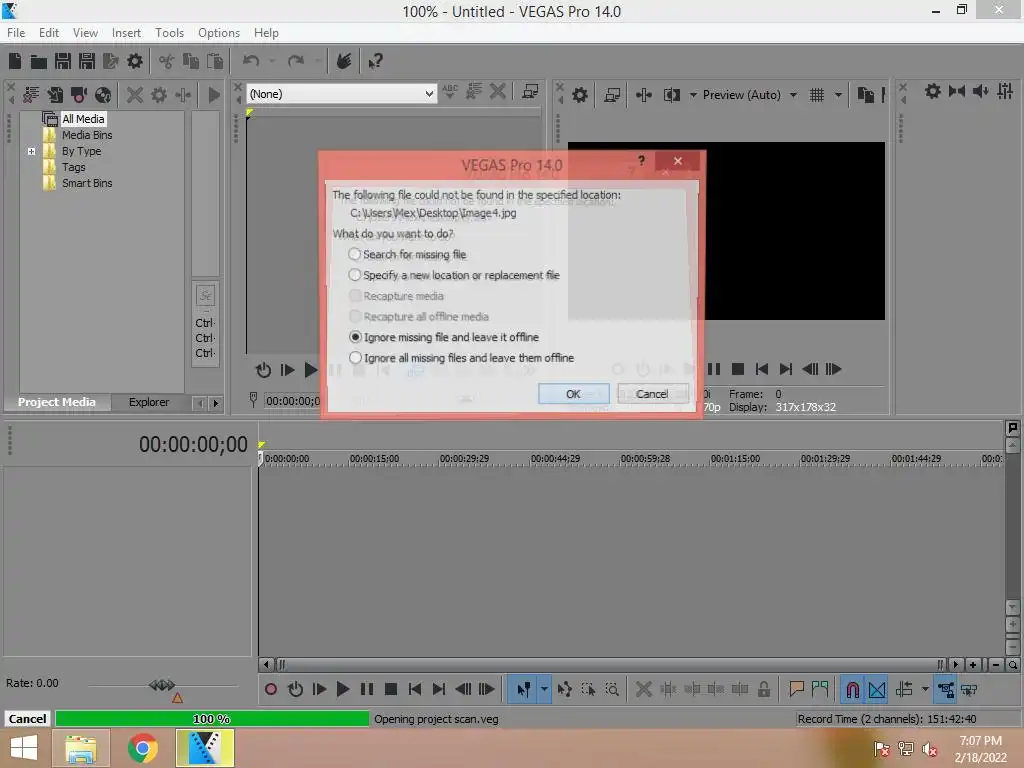This screenshot has height=768, width=1024.
Task: Toggle Auto Ripple button
Action: click(x=904, y=689)
